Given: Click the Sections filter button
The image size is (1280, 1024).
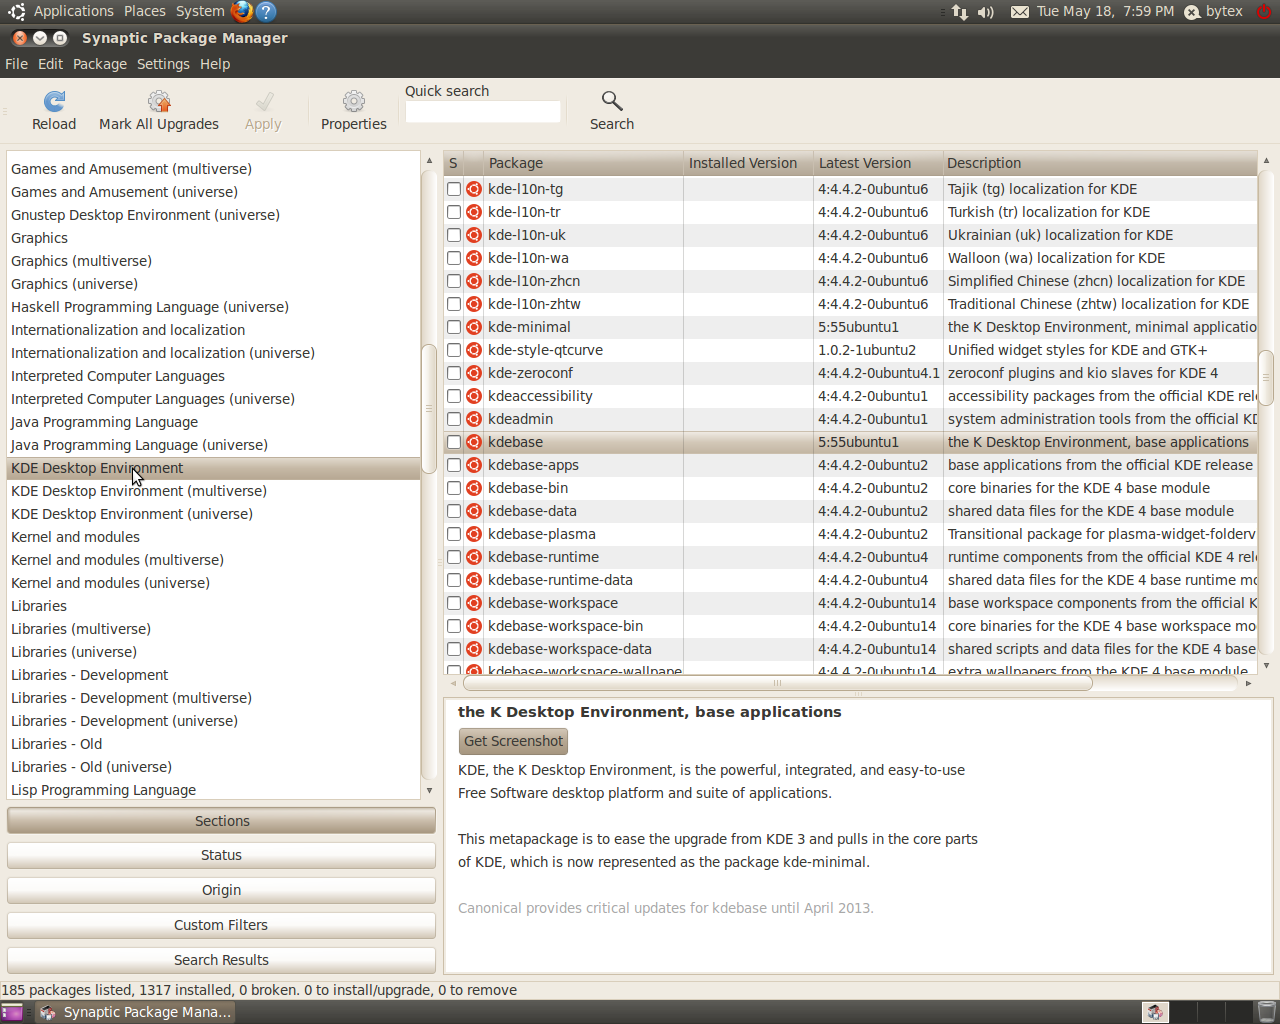Looking at the screenshot, I should tap(221, 821).
